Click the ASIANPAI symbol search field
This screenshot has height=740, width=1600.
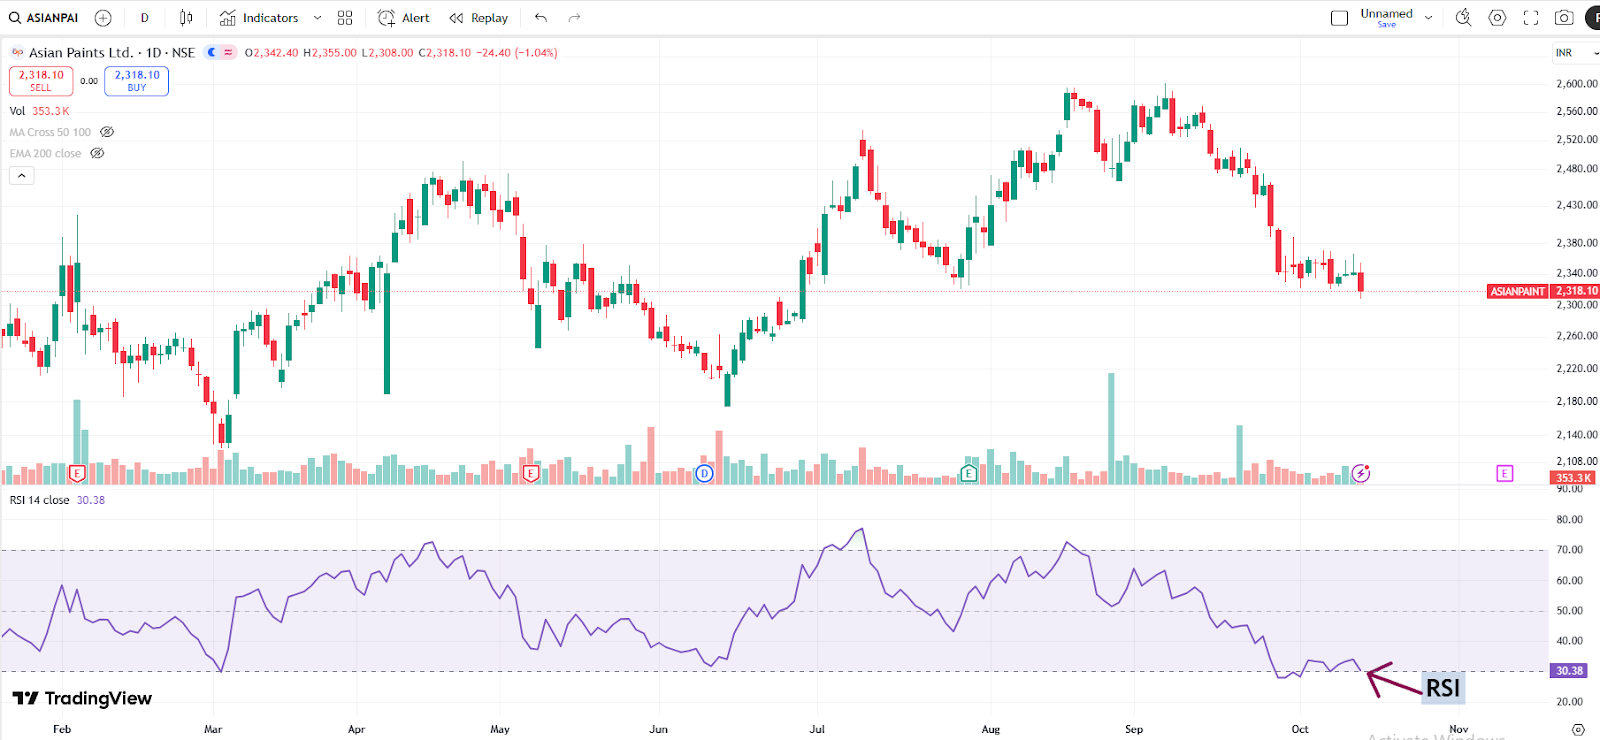point(44,18)
